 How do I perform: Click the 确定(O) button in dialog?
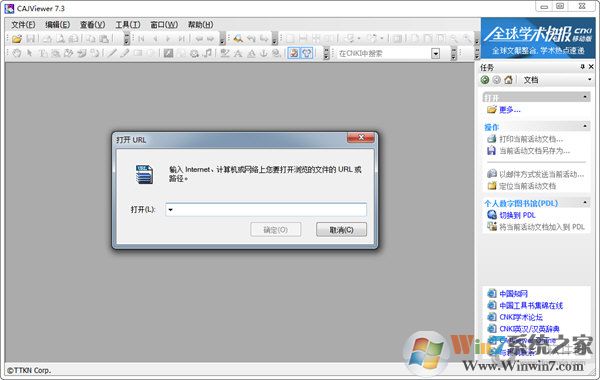[x=276, y=230]
